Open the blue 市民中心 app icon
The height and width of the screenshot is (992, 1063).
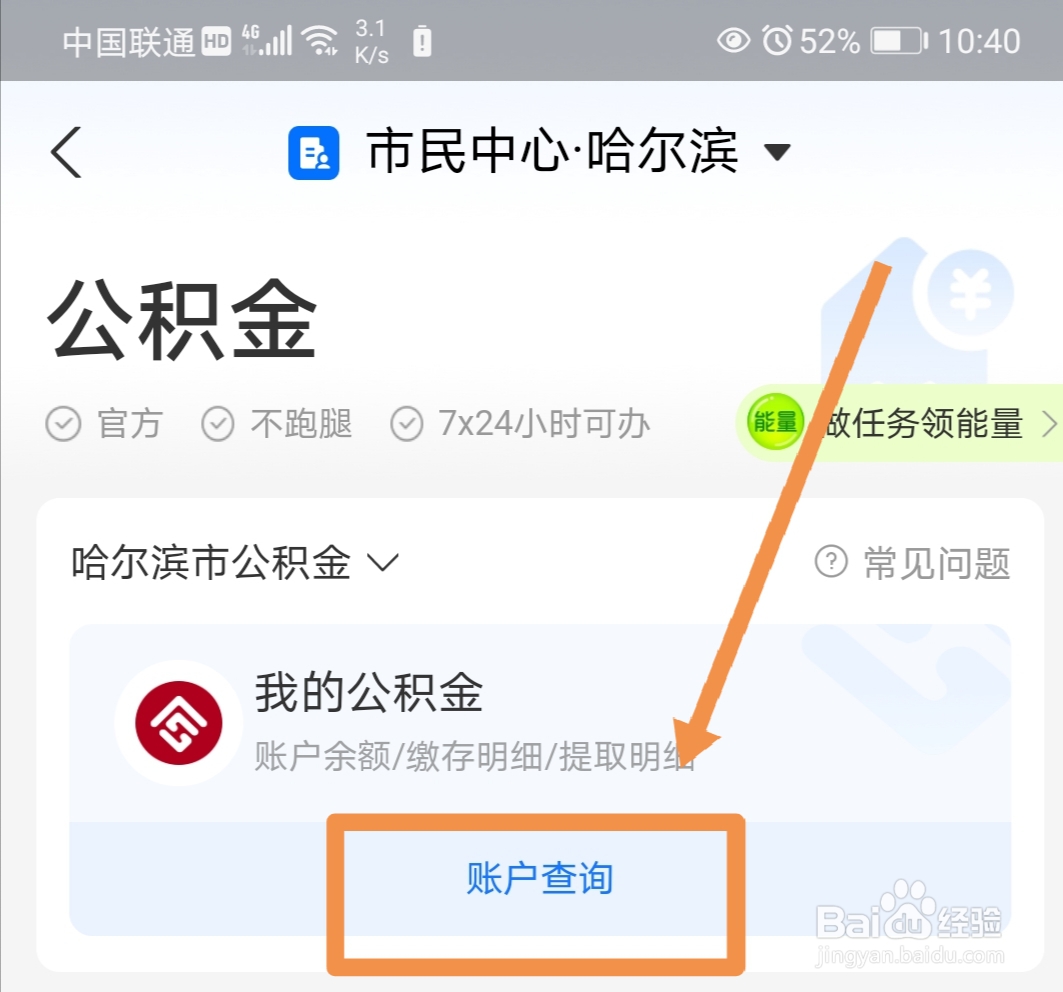coord(313,153)
